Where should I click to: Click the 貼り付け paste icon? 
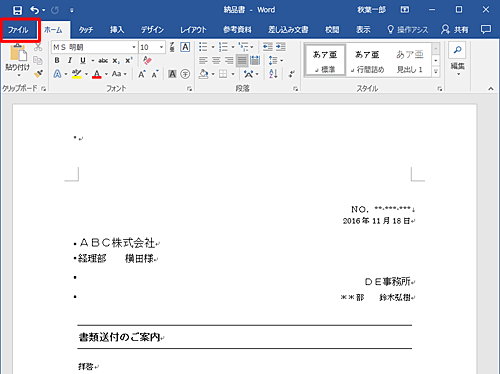[18, 53]
